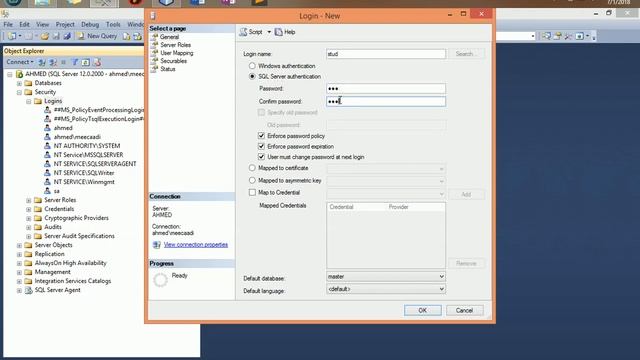Click the Login name text field
The image size is (640, 360).
pos(386,54)
